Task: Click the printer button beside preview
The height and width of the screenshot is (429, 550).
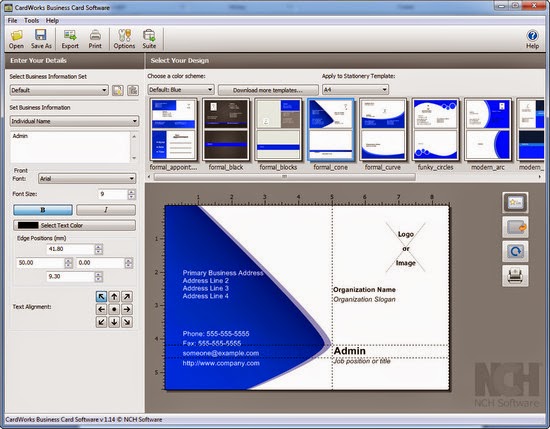Action: [x=515, y=276]
